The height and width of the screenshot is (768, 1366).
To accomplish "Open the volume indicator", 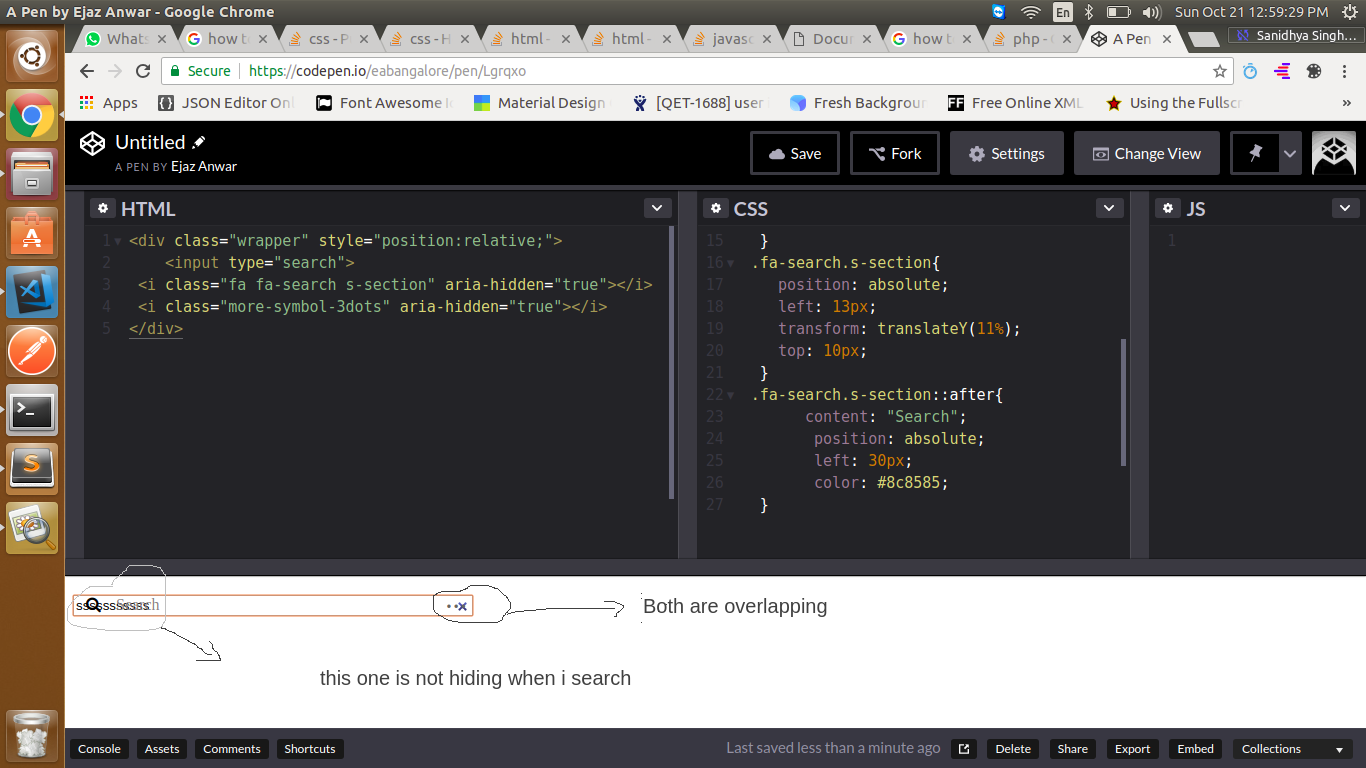I will coord(1150,12).
